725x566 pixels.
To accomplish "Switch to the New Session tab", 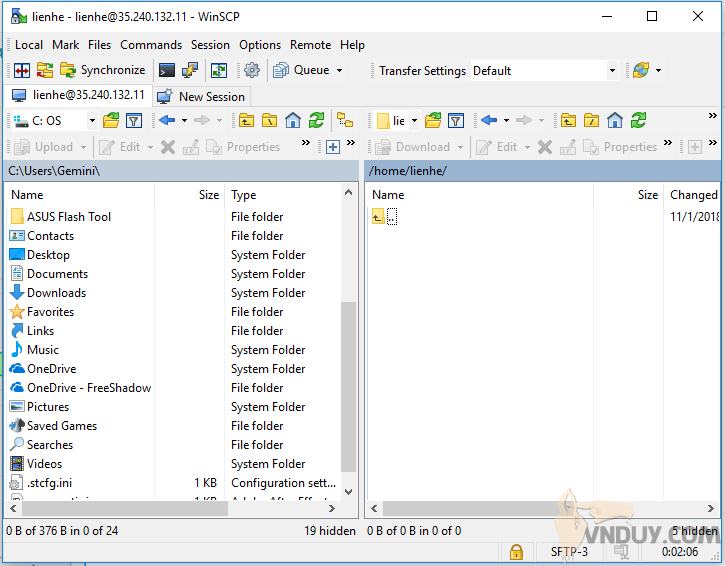I will pyautogui.click(x=201, y=96).
